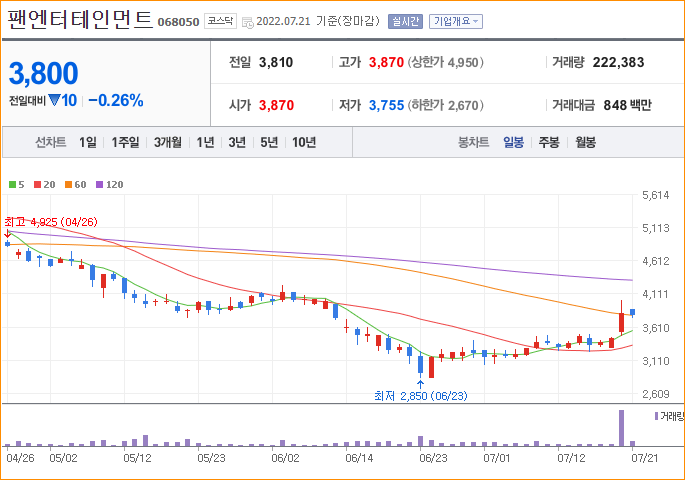Viewport: 685px width, 480px height.
Task: Click the 05/12 date label on the axis
Action: pyautogui.click(x=137, y=458)
